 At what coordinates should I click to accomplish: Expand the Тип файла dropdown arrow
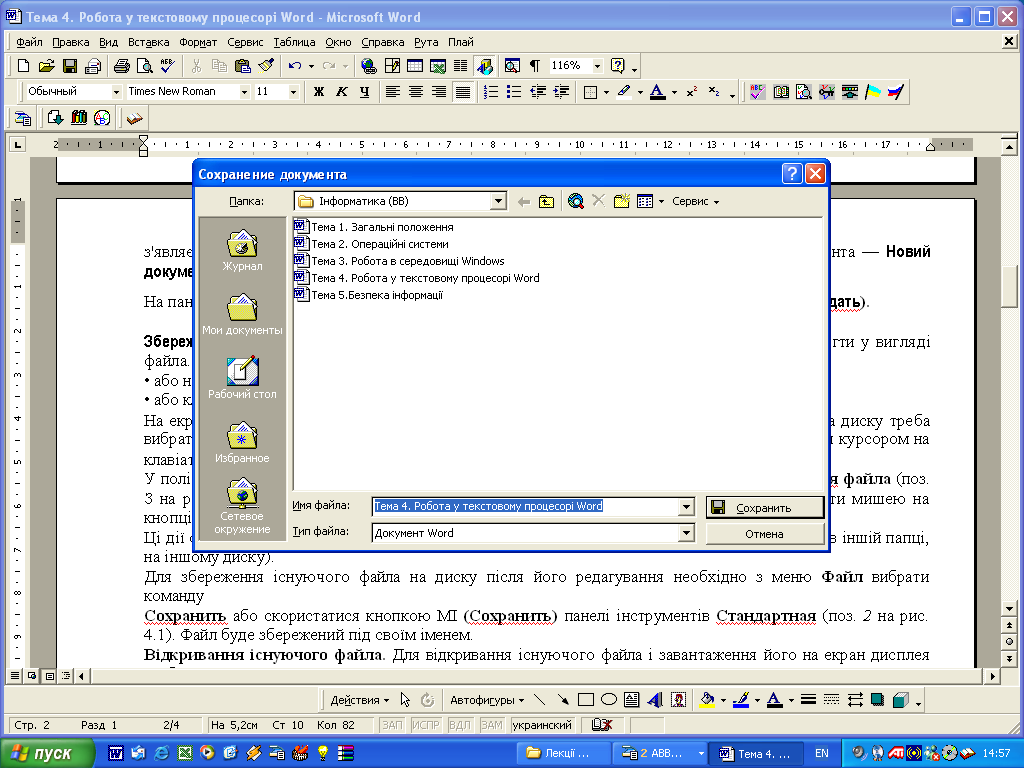tap(686, 533)
